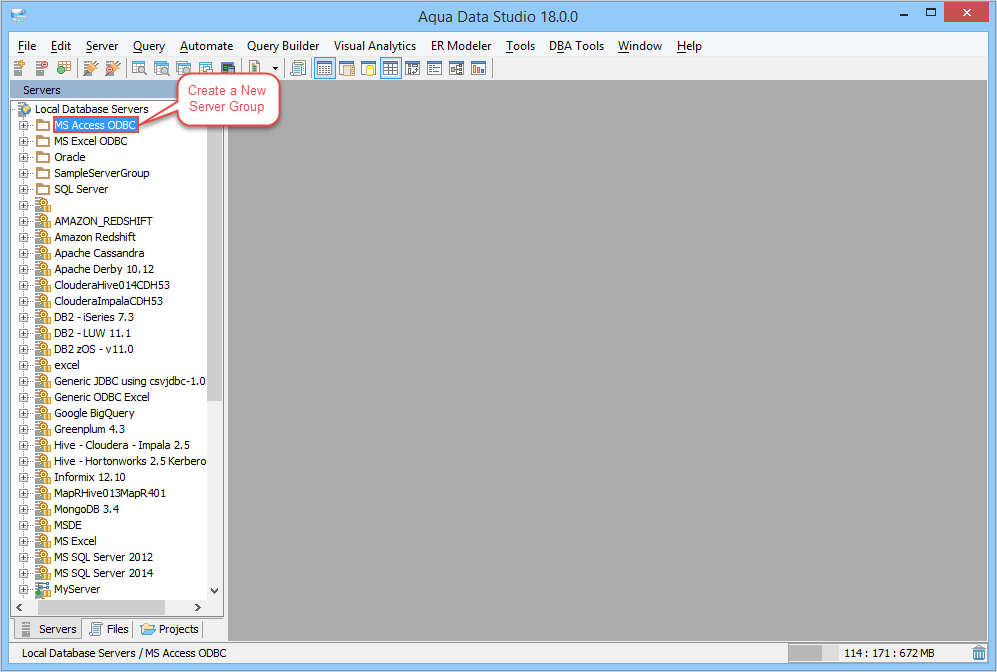Viewport: 997px width, 672px height.
Task: Toggle the second highlighted table grid icon
Action: [390, 68]
